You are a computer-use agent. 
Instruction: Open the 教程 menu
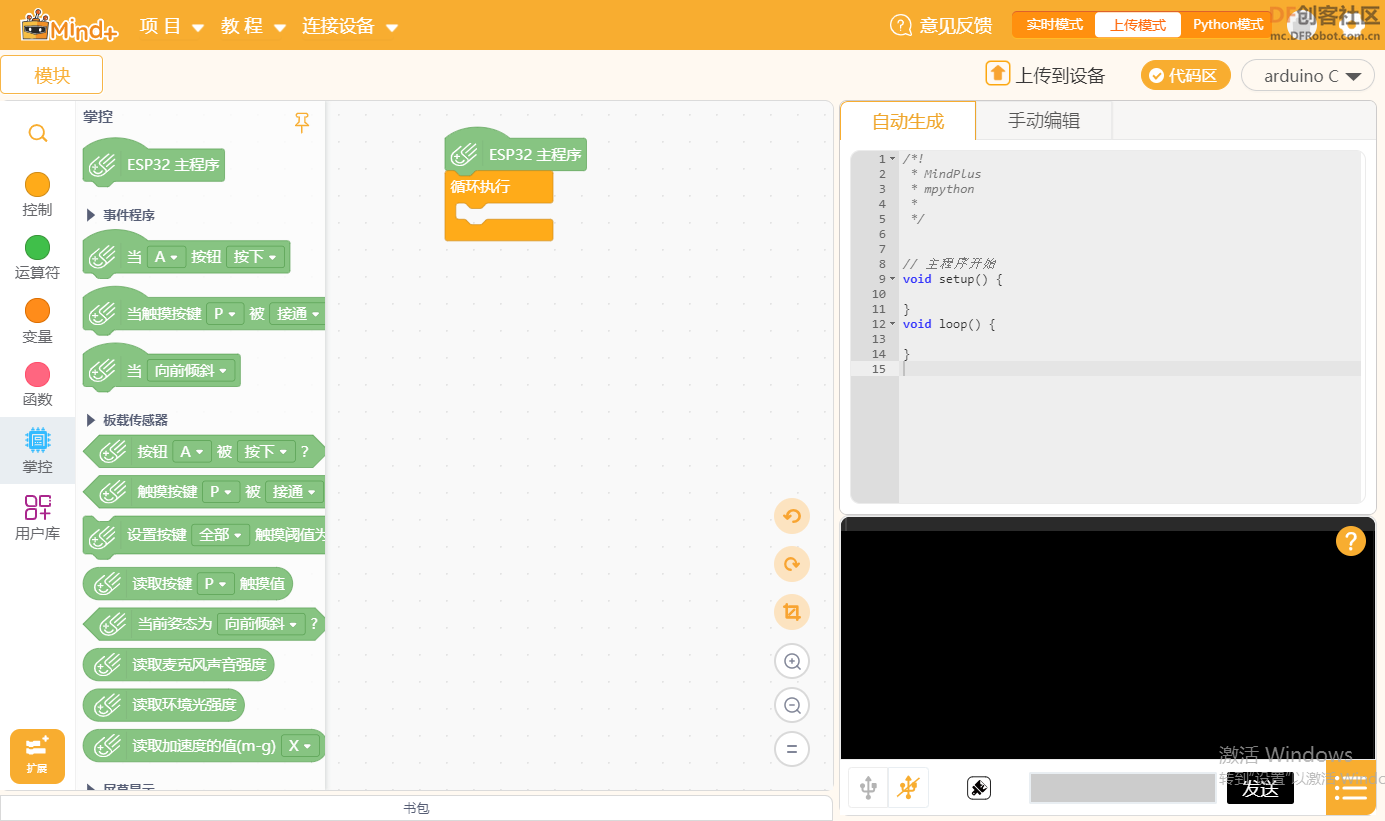[x=254, y=26]
